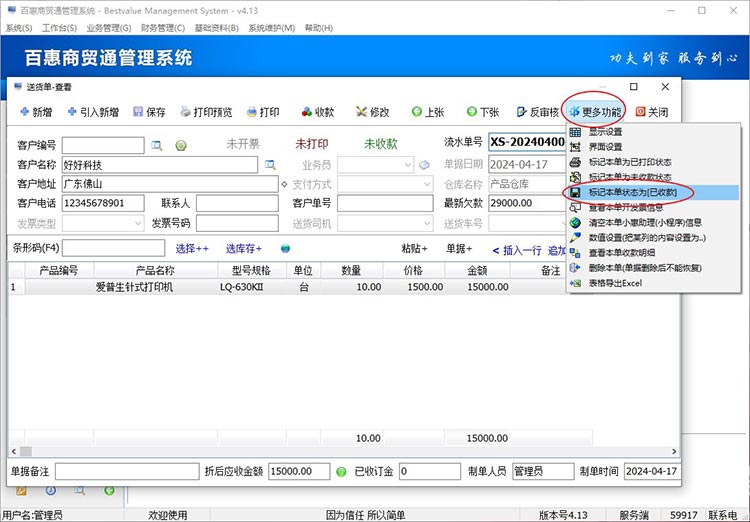Select 标记本单为未收款状态 menu entry

click(653, 177)
